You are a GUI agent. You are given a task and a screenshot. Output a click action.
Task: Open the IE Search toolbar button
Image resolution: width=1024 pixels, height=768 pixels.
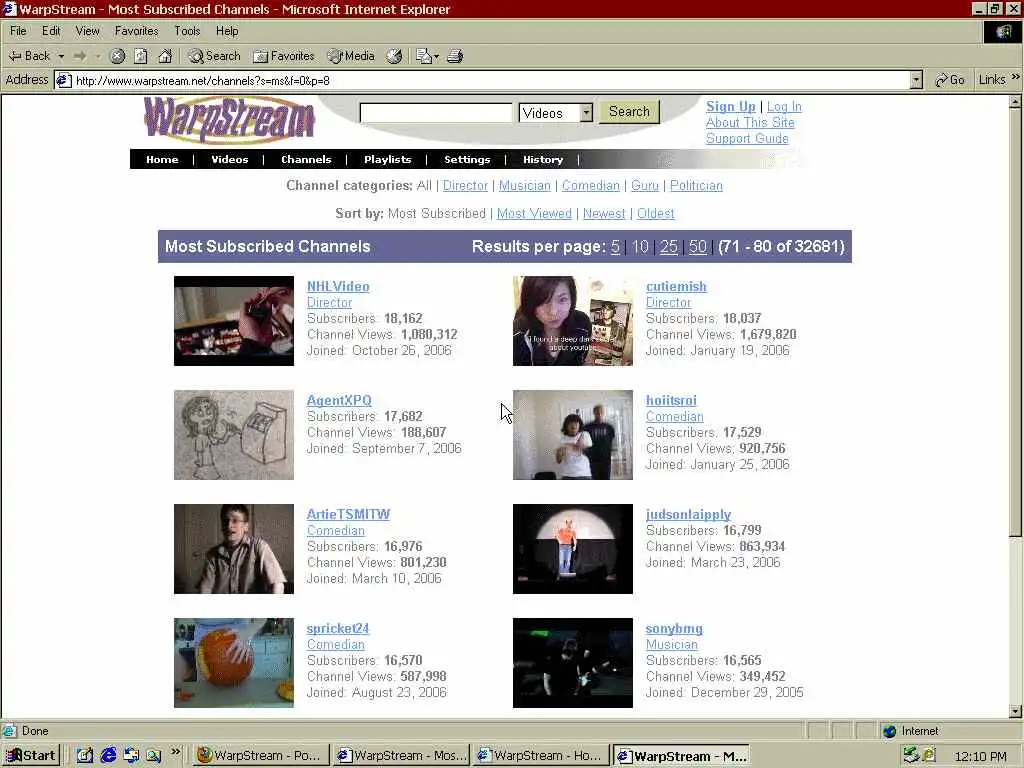click(214, 56)
